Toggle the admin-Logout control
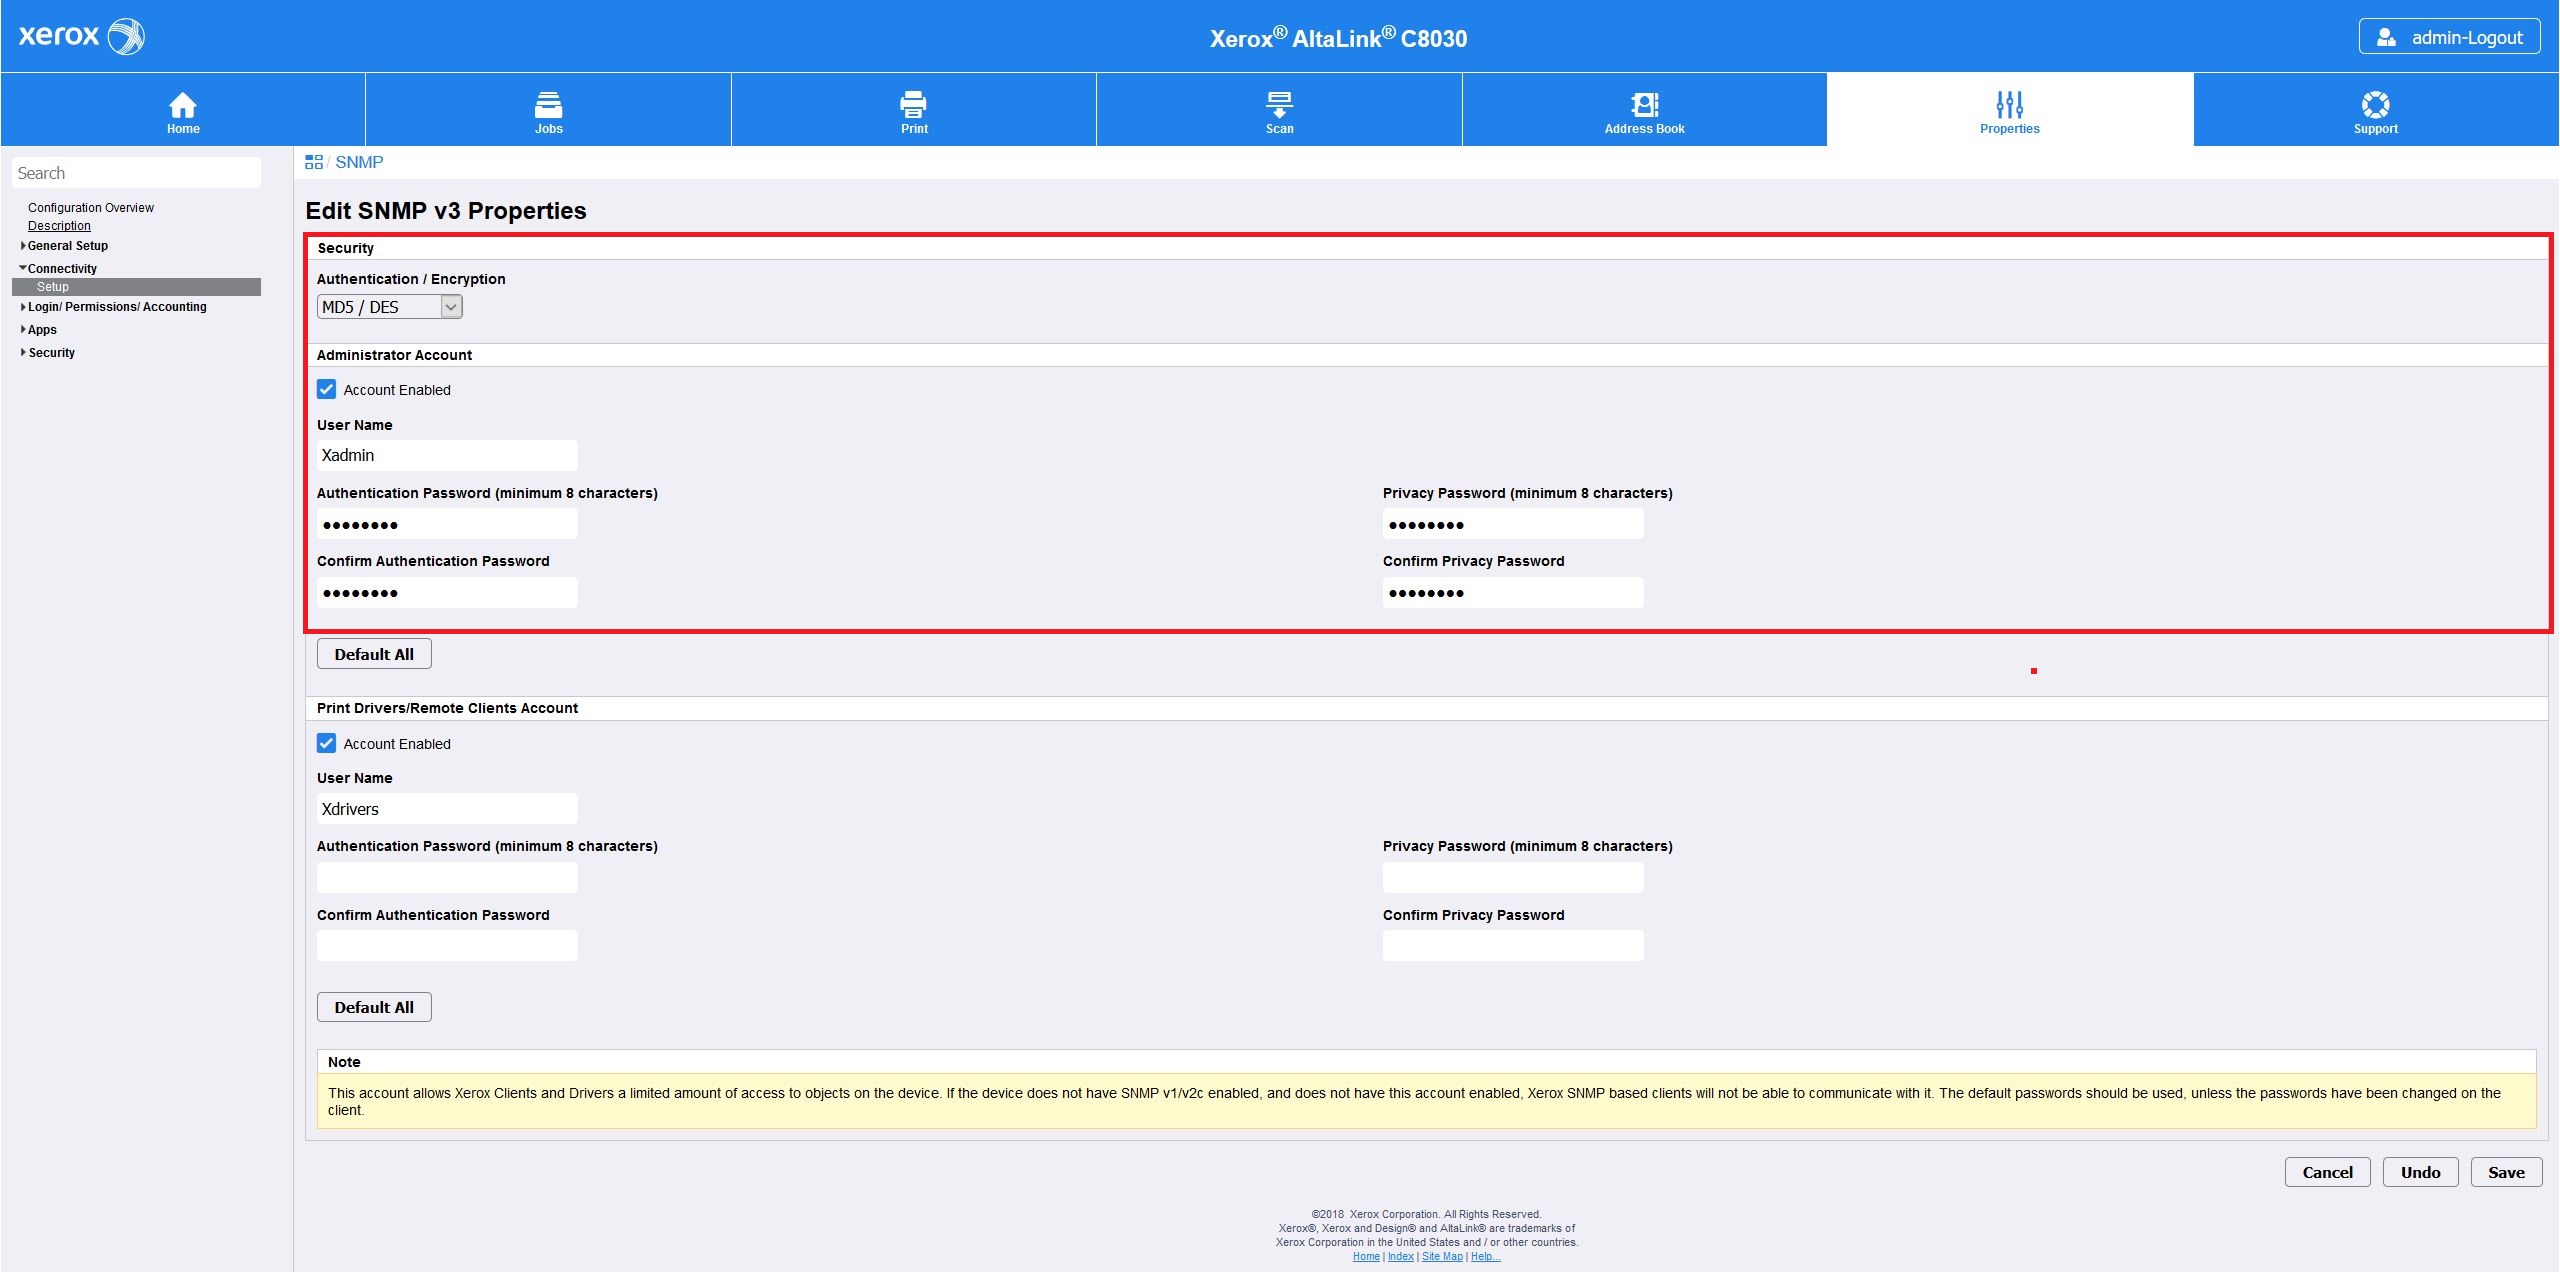Image resolution: width=2560 pixels, height=1272 pixels. click(x=2450, y=35)
